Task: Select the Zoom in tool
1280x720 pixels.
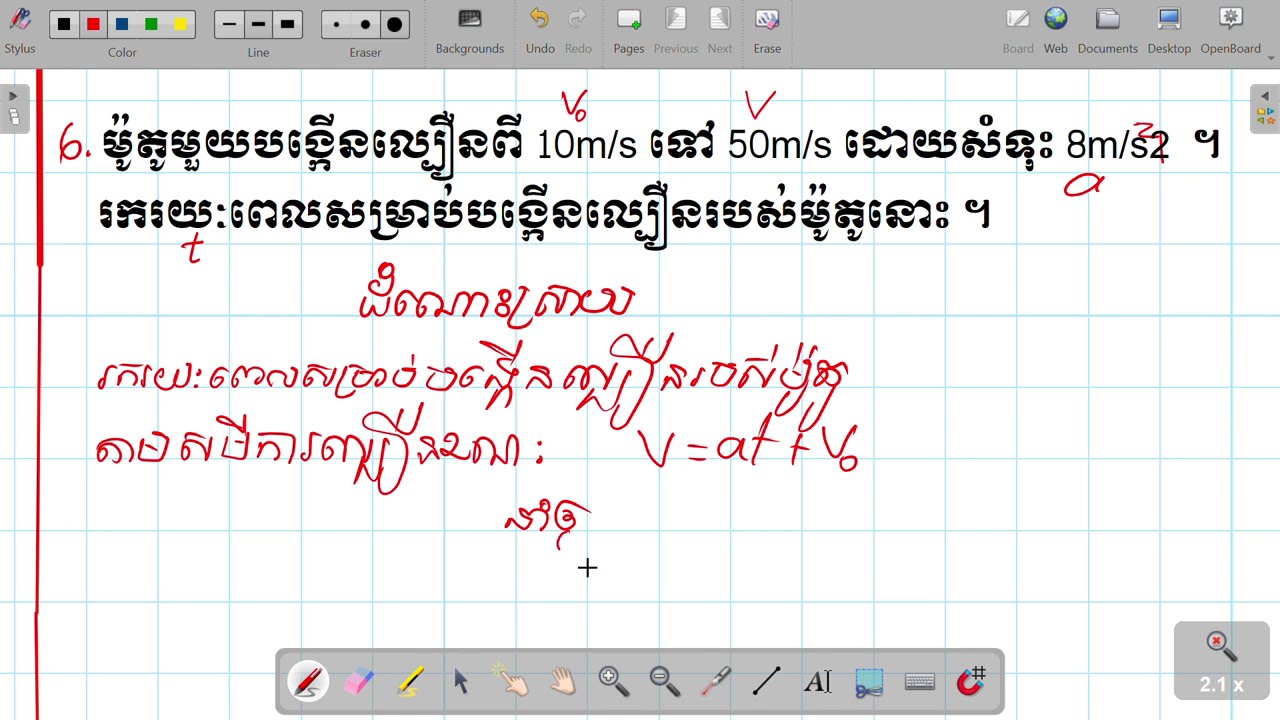Action: [614, 682]
